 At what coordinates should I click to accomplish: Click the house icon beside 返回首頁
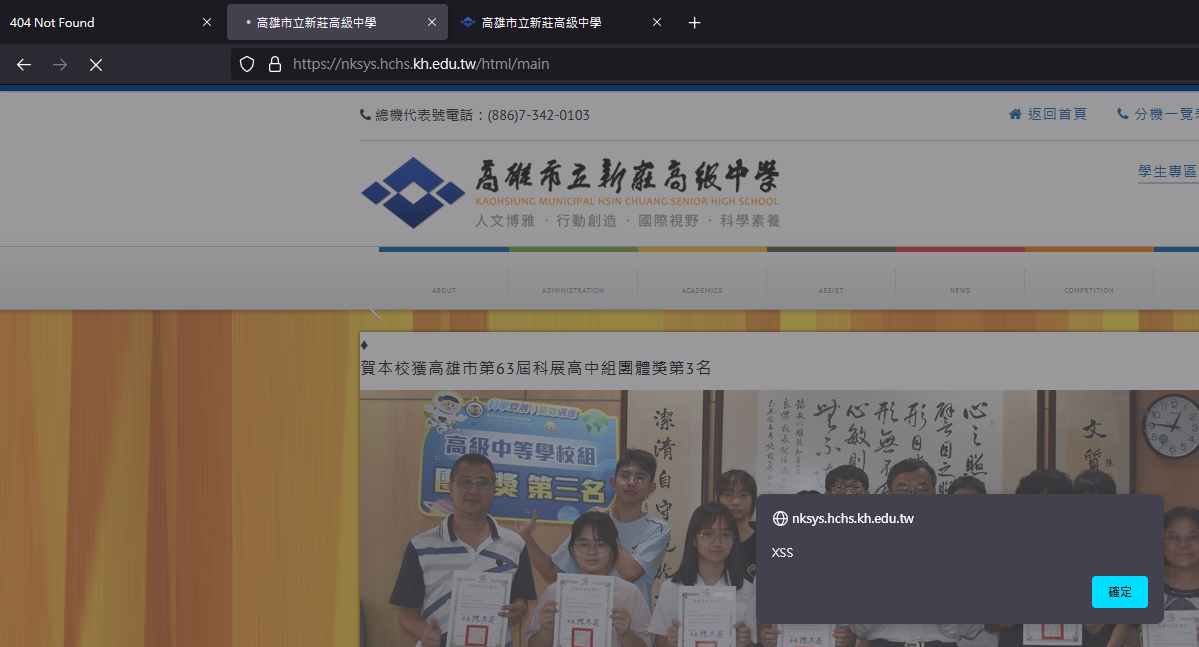tap(1015, 114)
